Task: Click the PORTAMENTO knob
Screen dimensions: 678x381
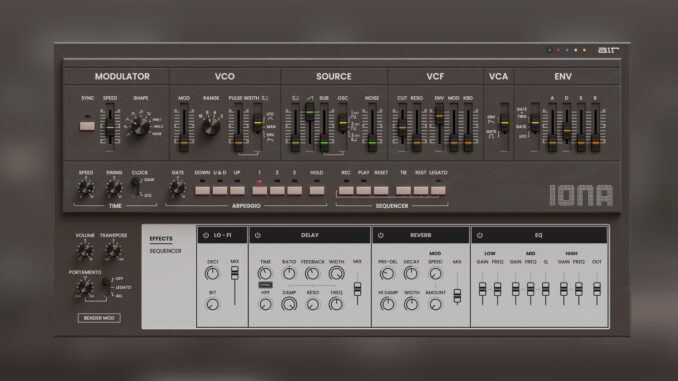Action: [84, 287]
